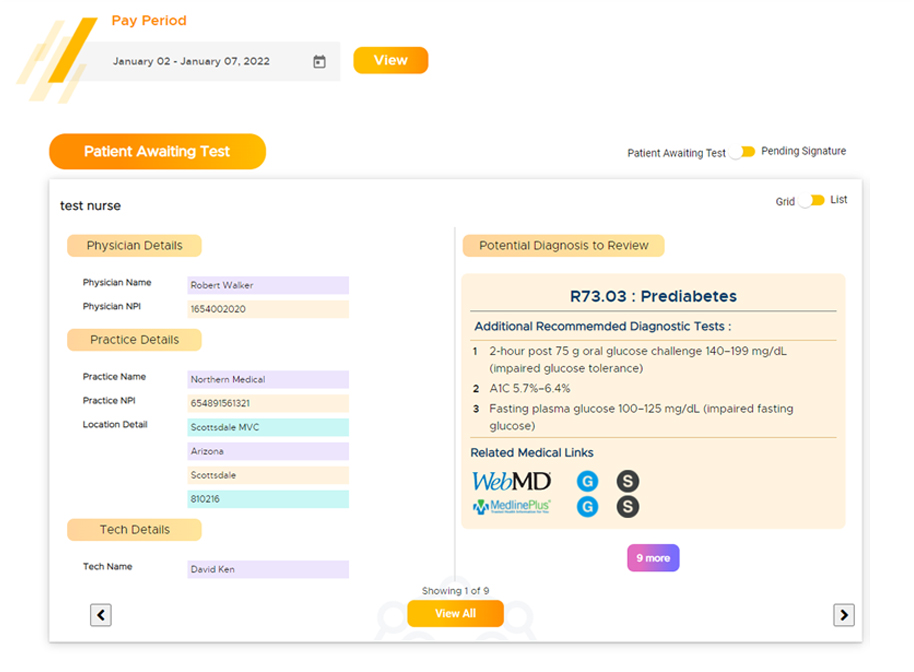The image size is (914, 672).
Task: Open the pay period calendar icon
Action: point(319,62)
